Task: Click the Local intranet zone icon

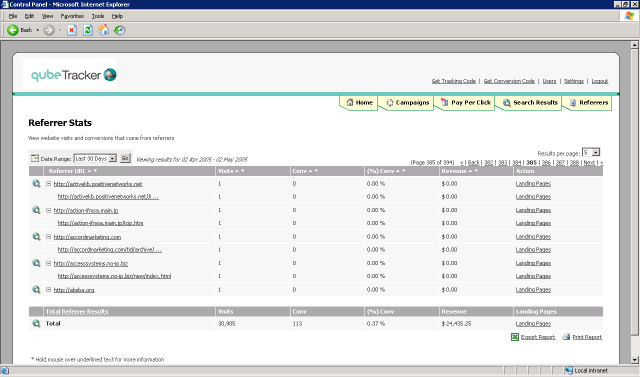Action: point(569,370)
